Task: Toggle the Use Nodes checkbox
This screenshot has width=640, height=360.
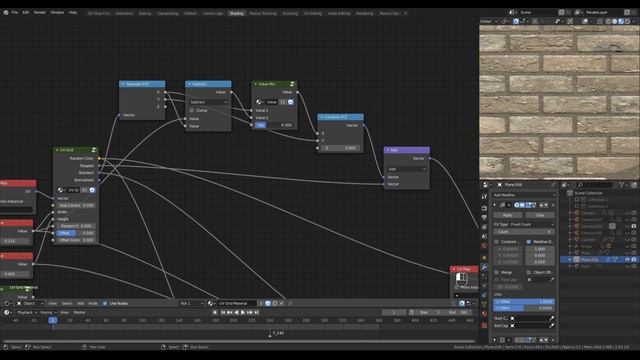Action: point(105,303)
